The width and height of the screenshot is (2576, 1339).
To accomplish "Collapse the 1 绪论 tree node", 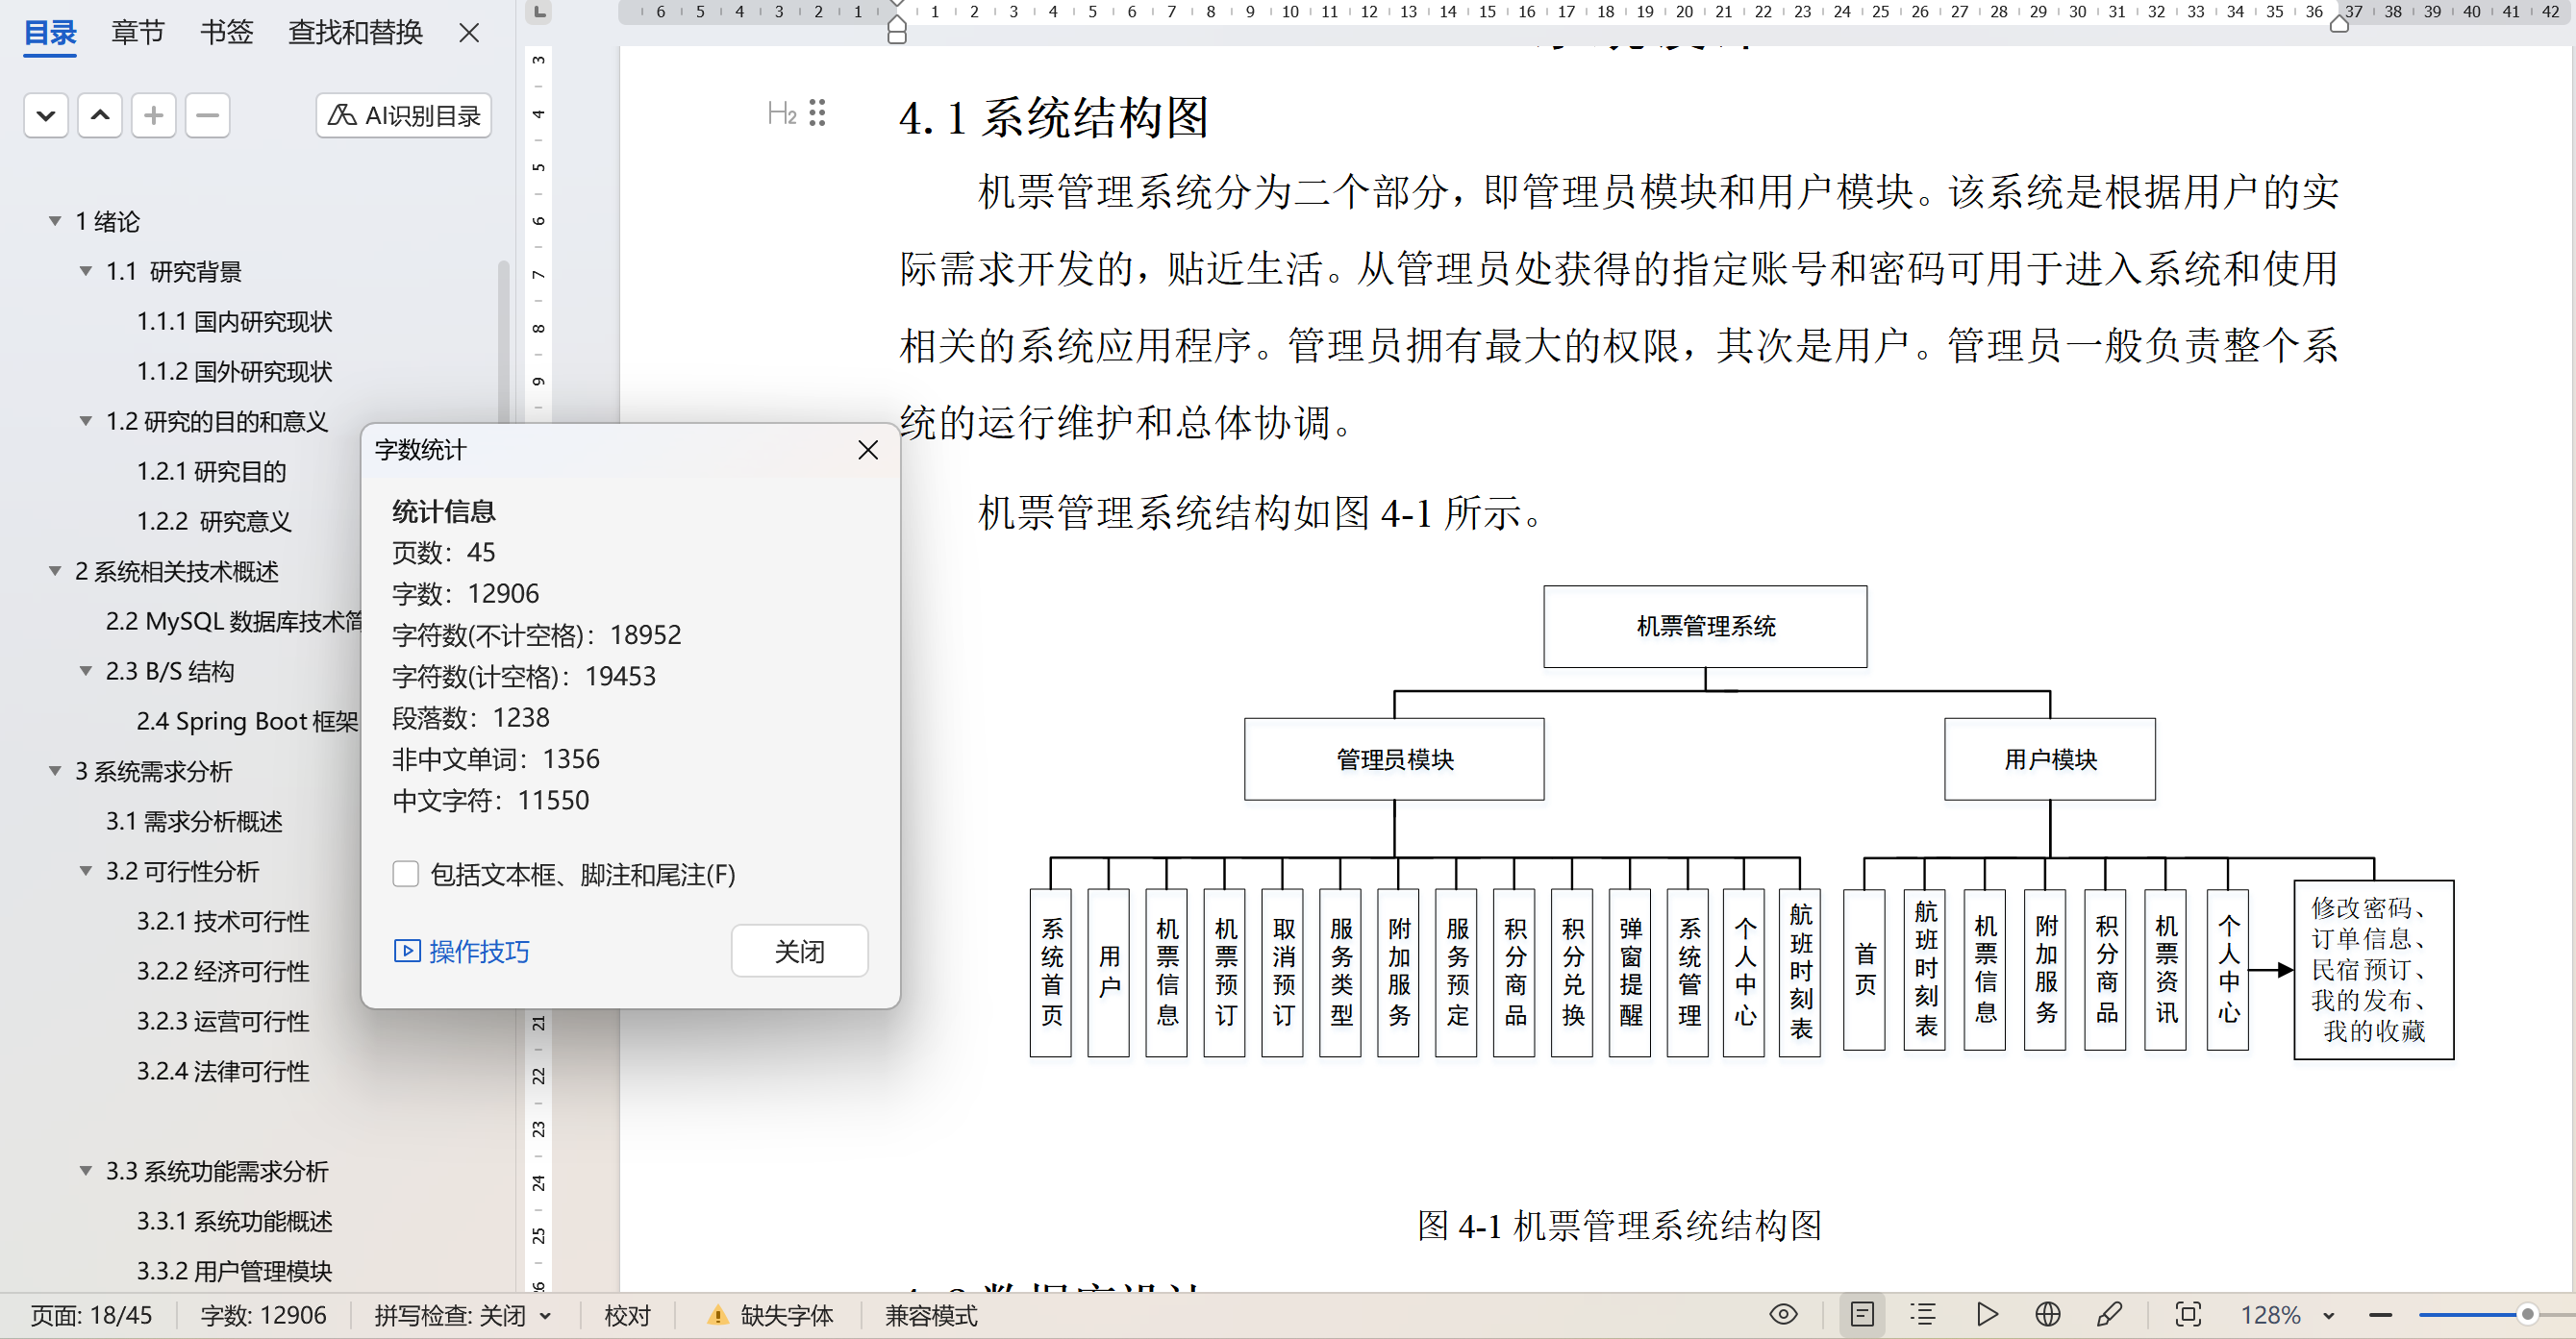I will click(55, 221).
